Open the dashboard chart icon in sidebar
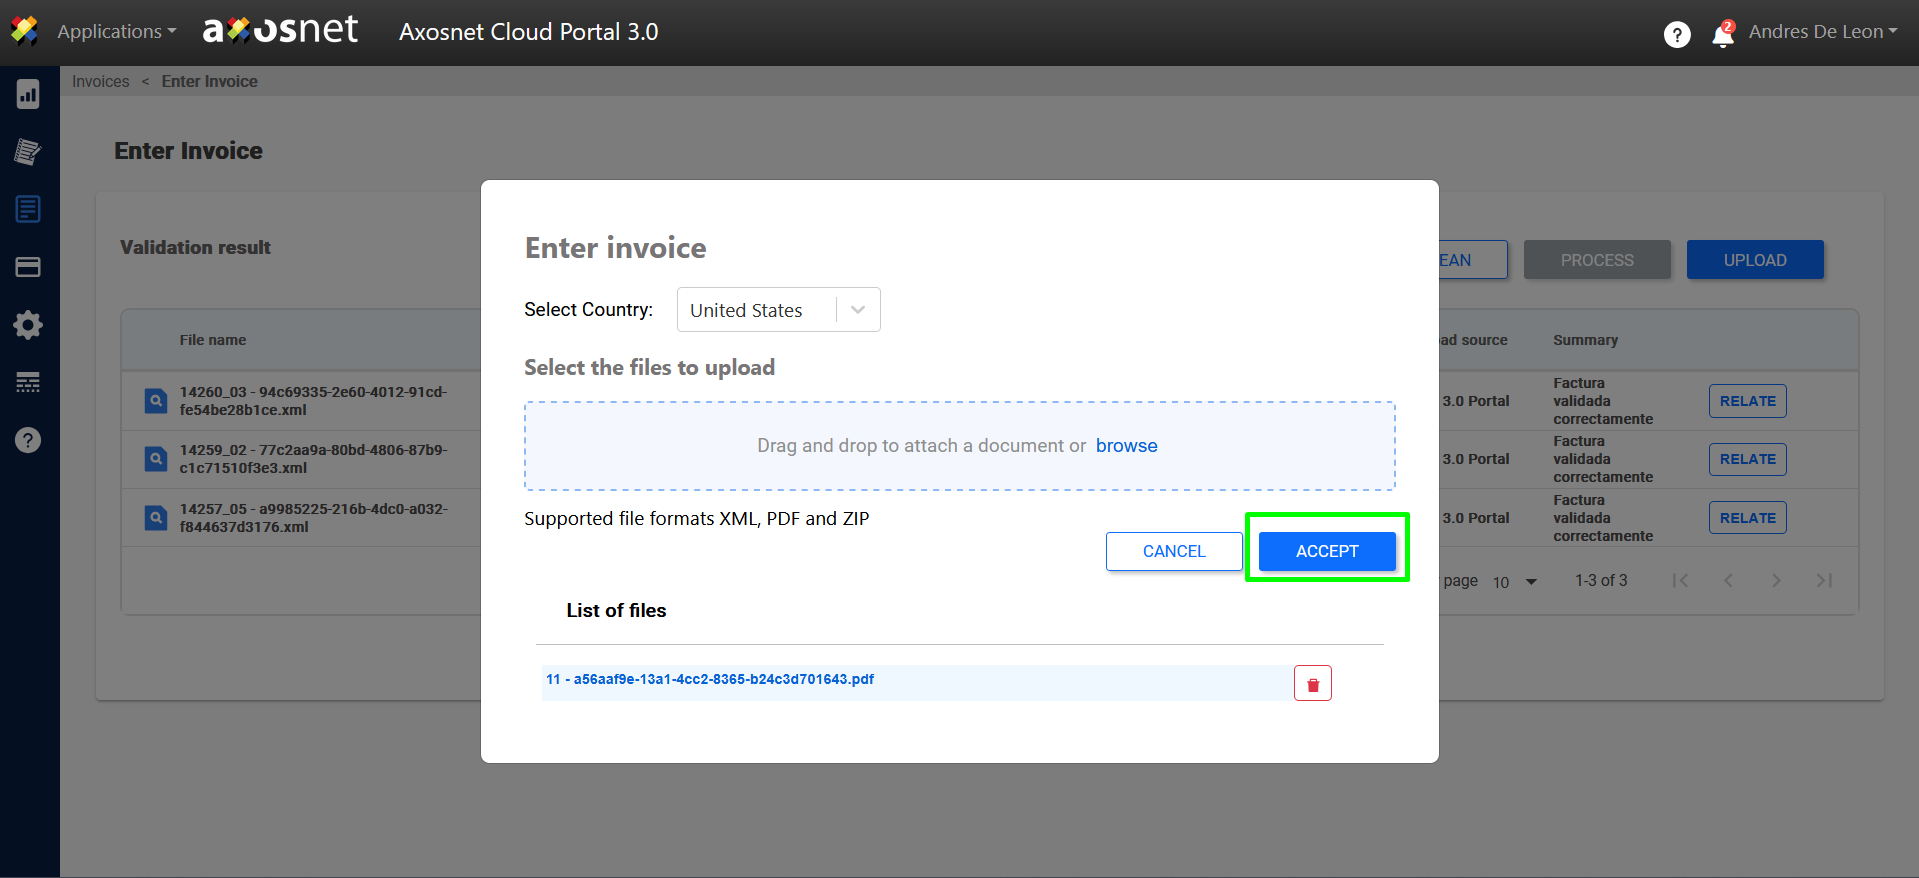Viewport: 1919px width, 878px height. coord(28,95)
